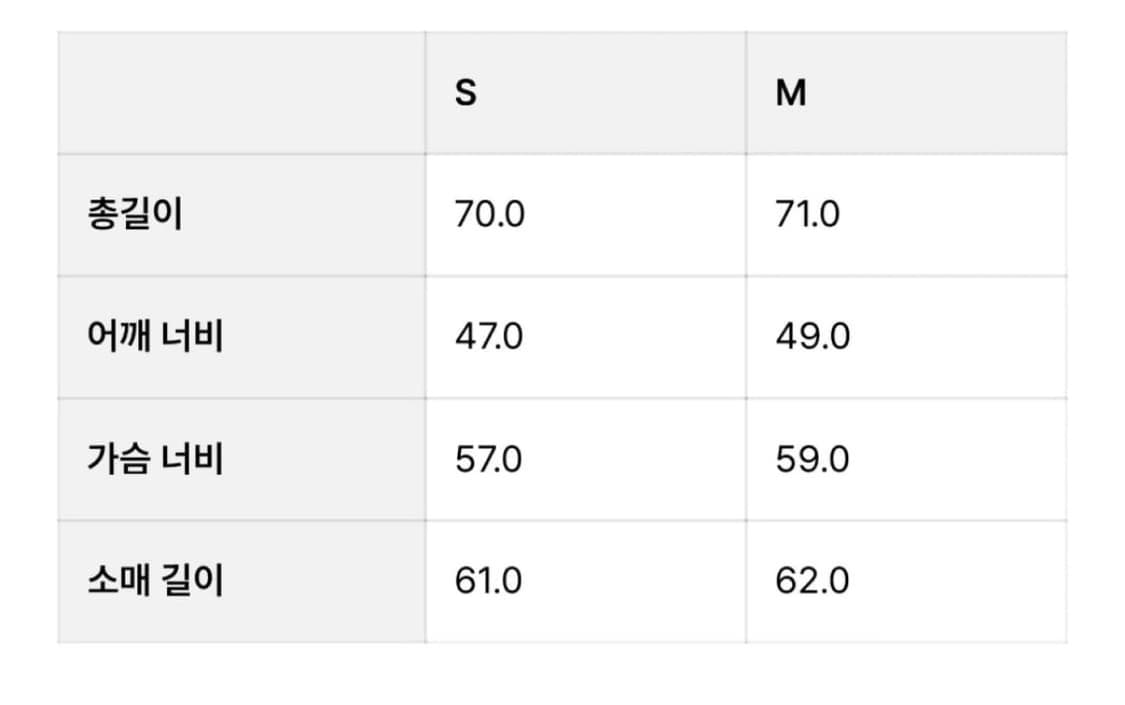Select the 소매 길이 row label

pyautogui.click(x=155, y=581)
